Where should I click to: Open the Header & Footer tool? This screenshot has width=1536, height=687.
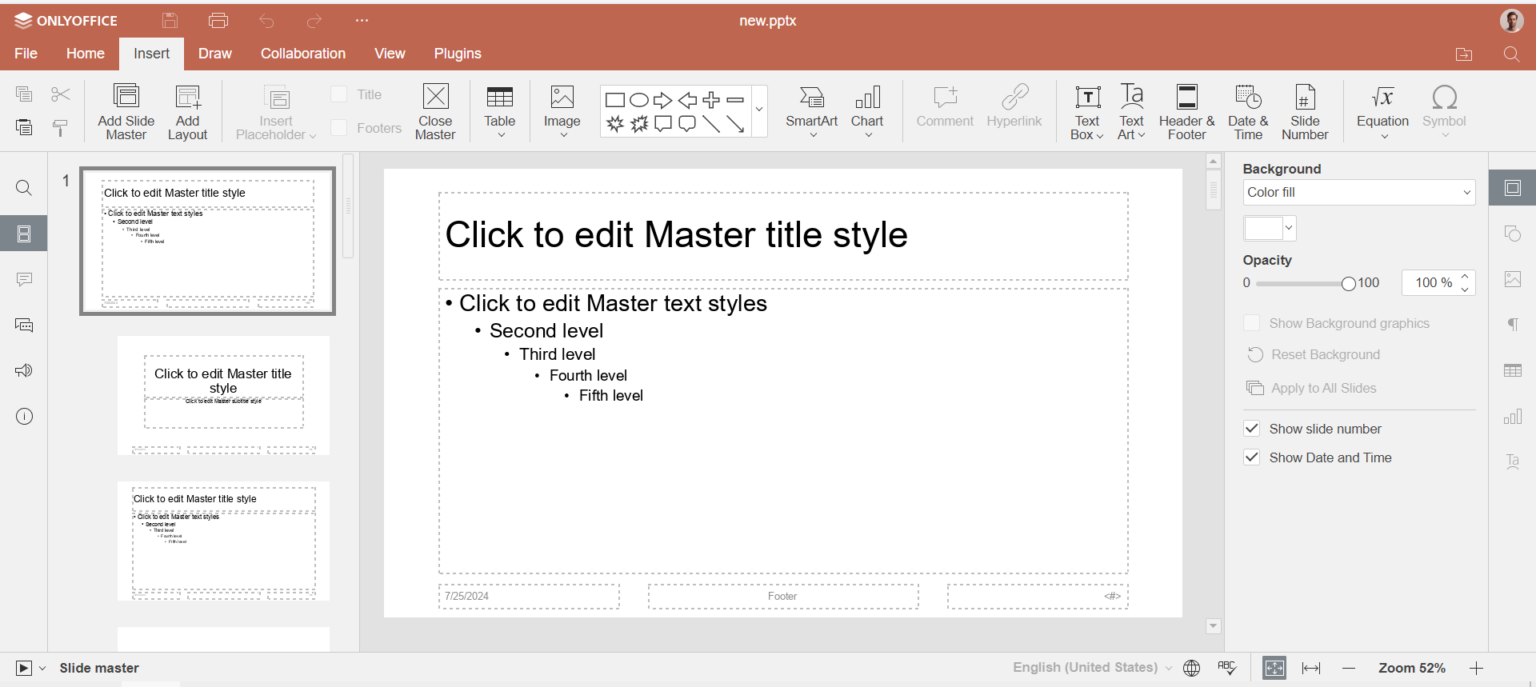(1187, 97)
